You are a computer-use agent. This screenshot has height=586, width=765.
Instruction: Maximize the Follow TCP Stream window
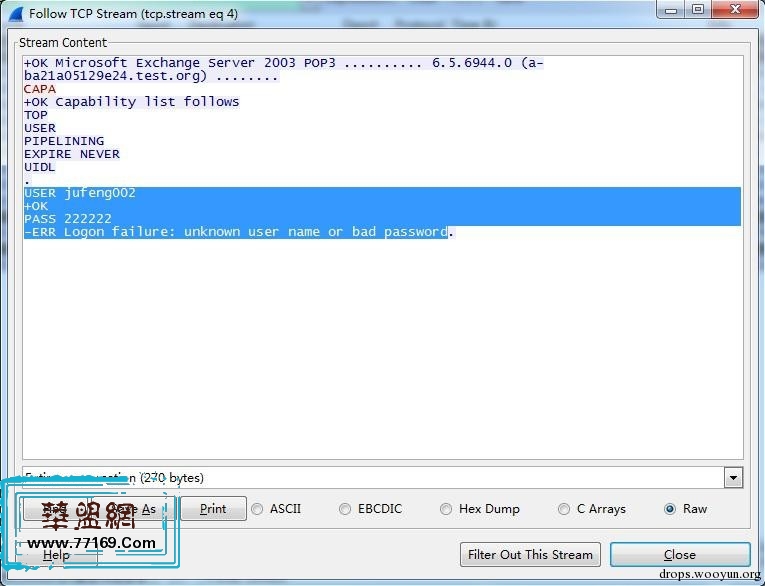(697, 11)
